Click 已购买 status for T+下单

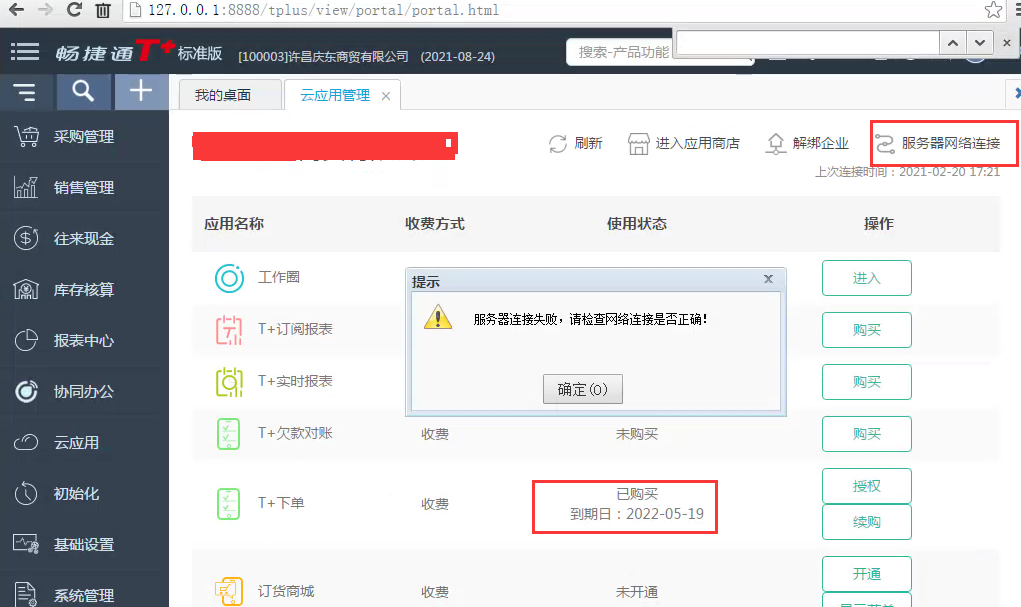(x=637, y=494)
